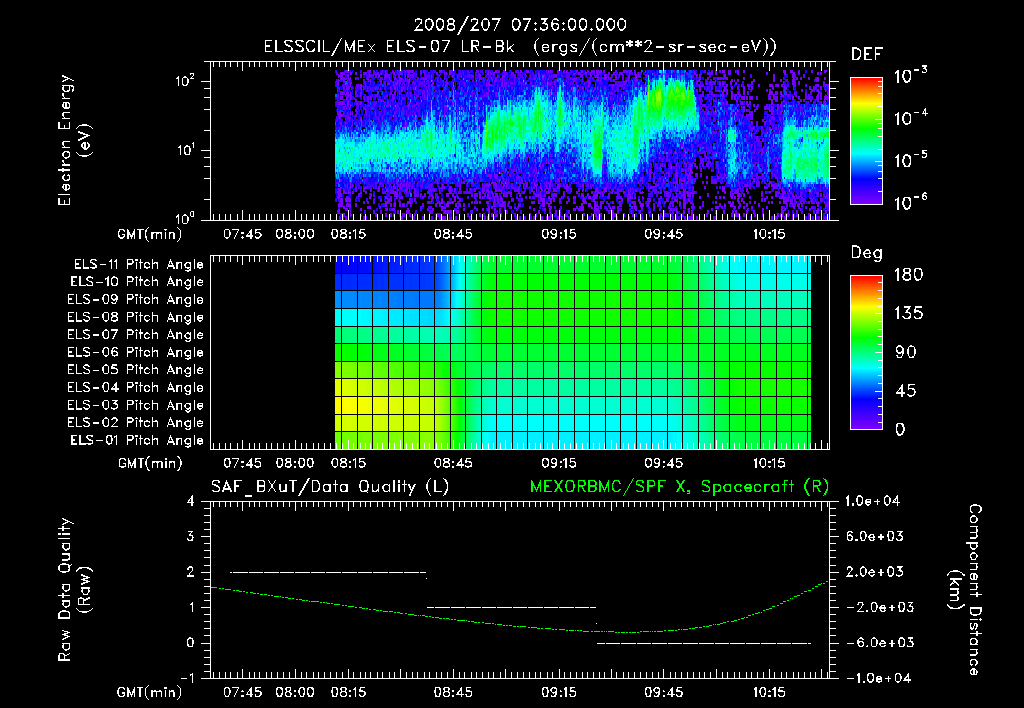This screenshot has height=708, width=1024.
Task: Click the data quality line at level 0
Action: [x=704, y=643]
